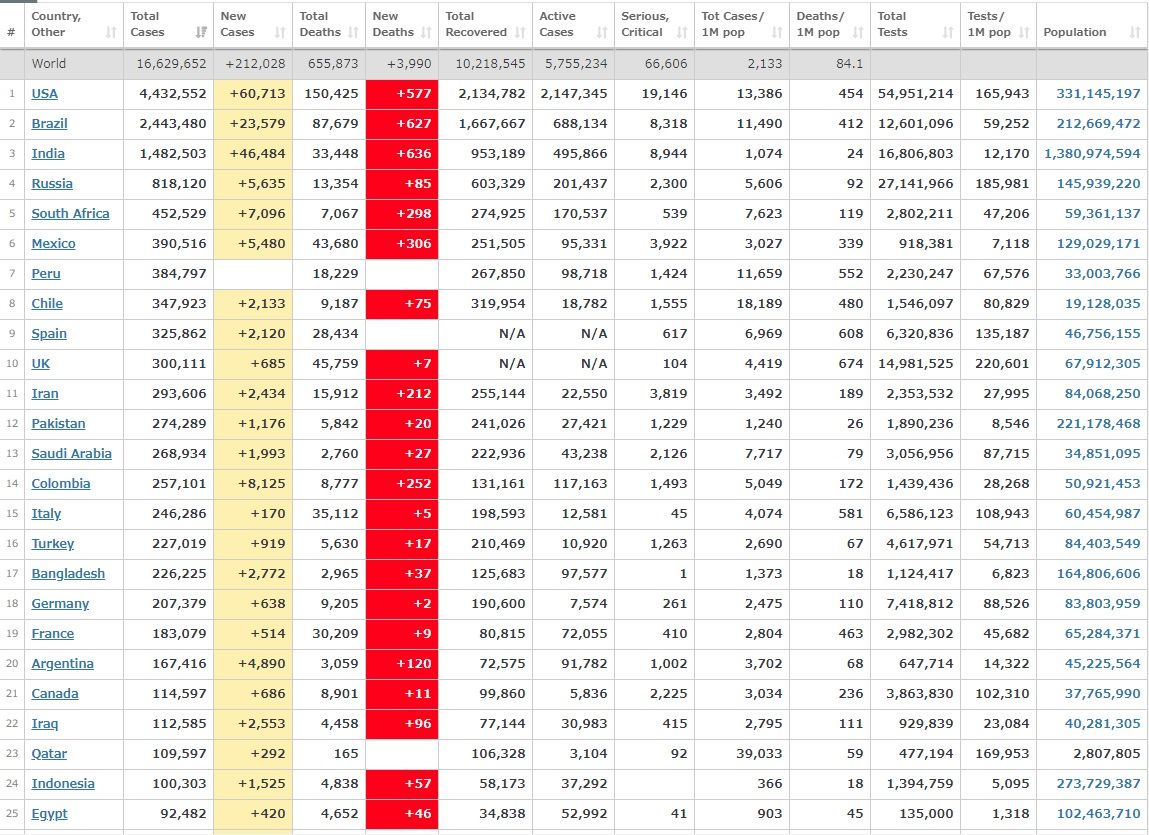This screenshot has width=1149, height=835.
Task: Open the South Africa country page
Action: tap(70, 213)
